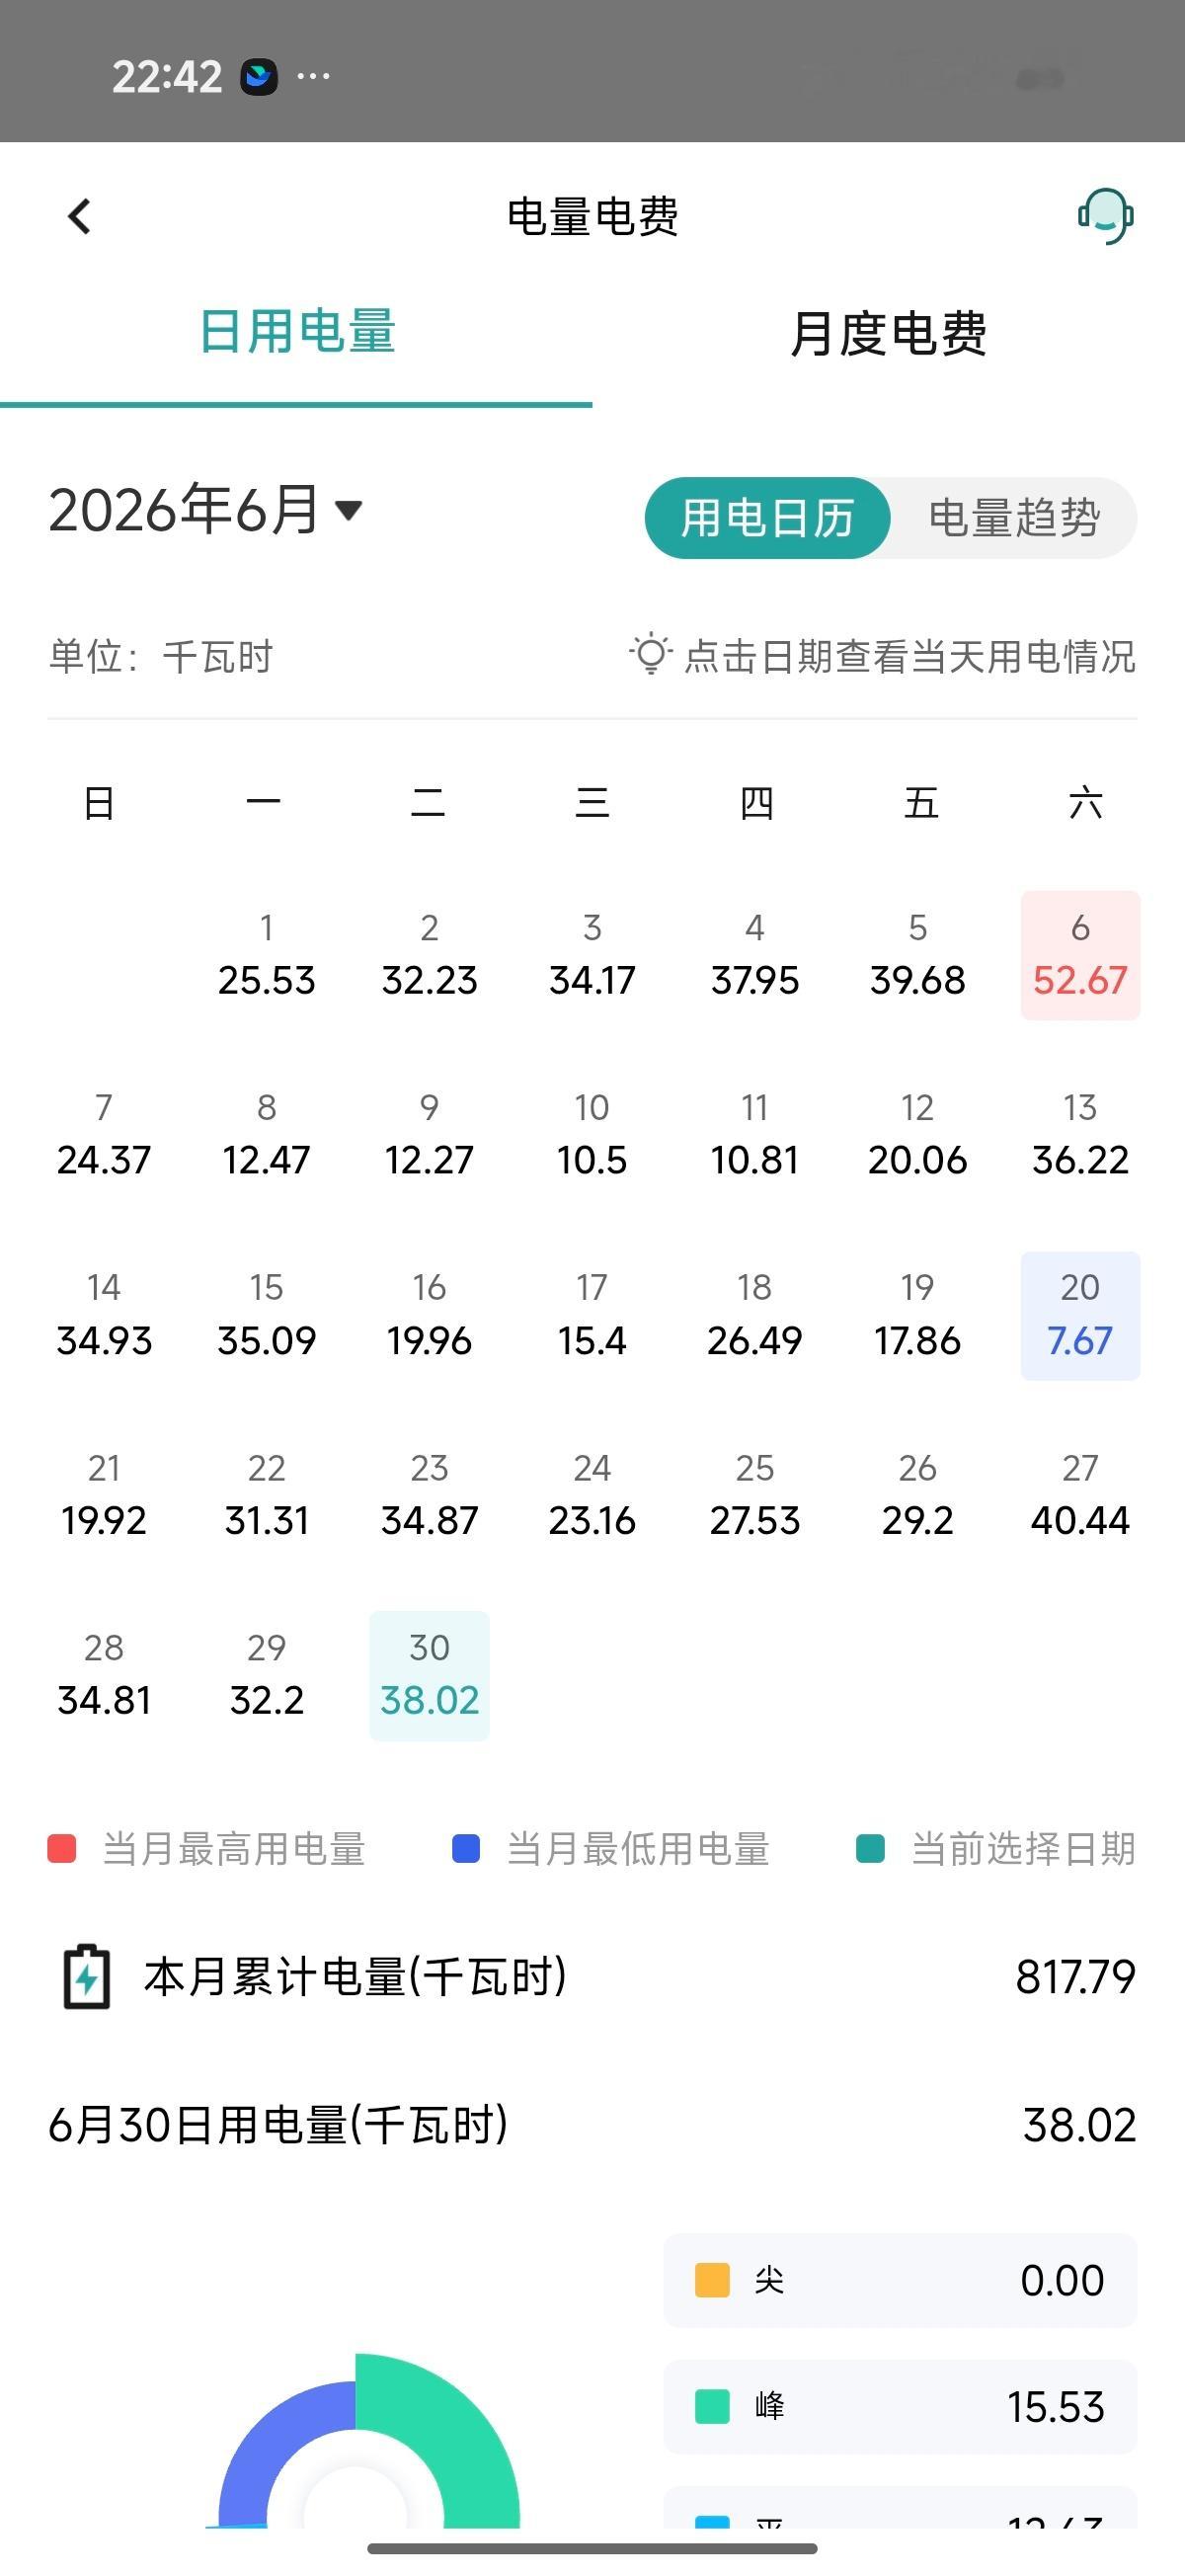The image size is (1185, 2576).
Task: Tap the 电量电费 page title
Action: point(593,216)
